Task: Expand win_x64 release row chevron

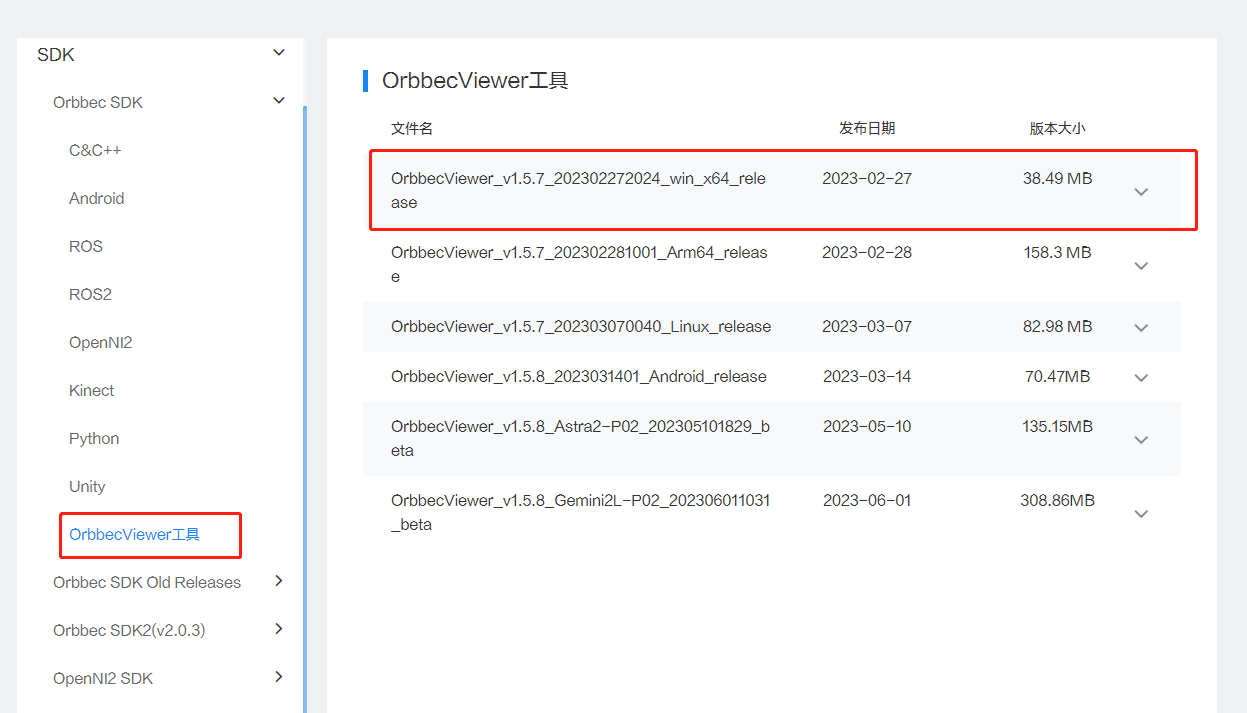Action: click(x=1141, y=191)
